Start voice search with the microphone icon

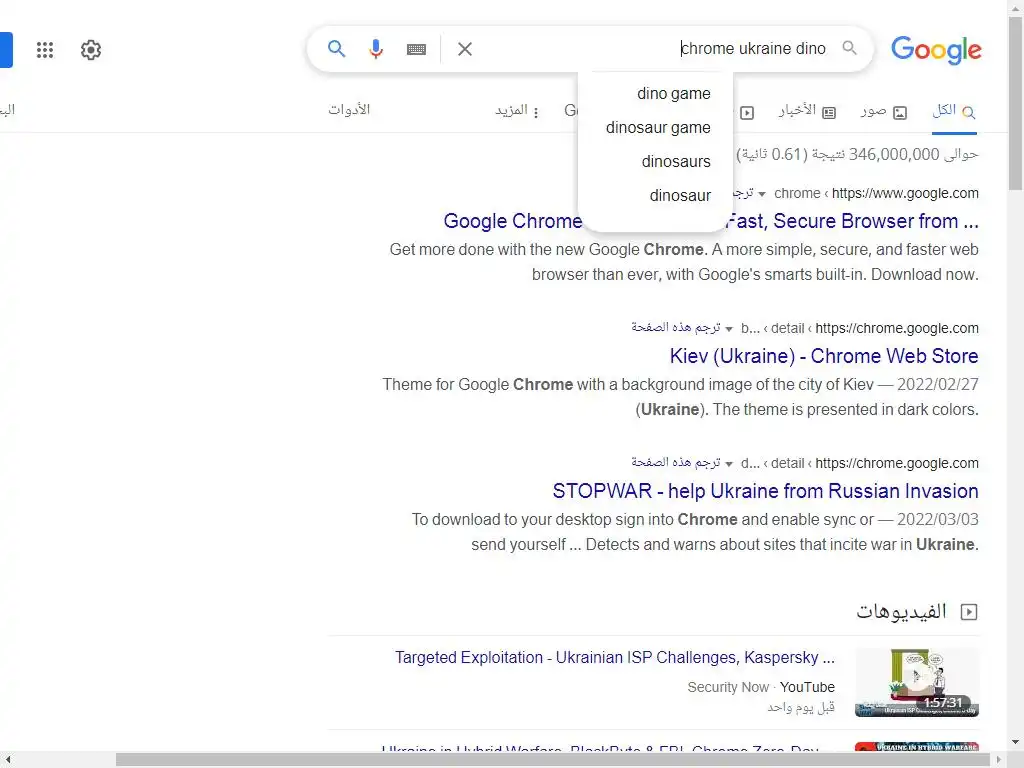point(376,49)
